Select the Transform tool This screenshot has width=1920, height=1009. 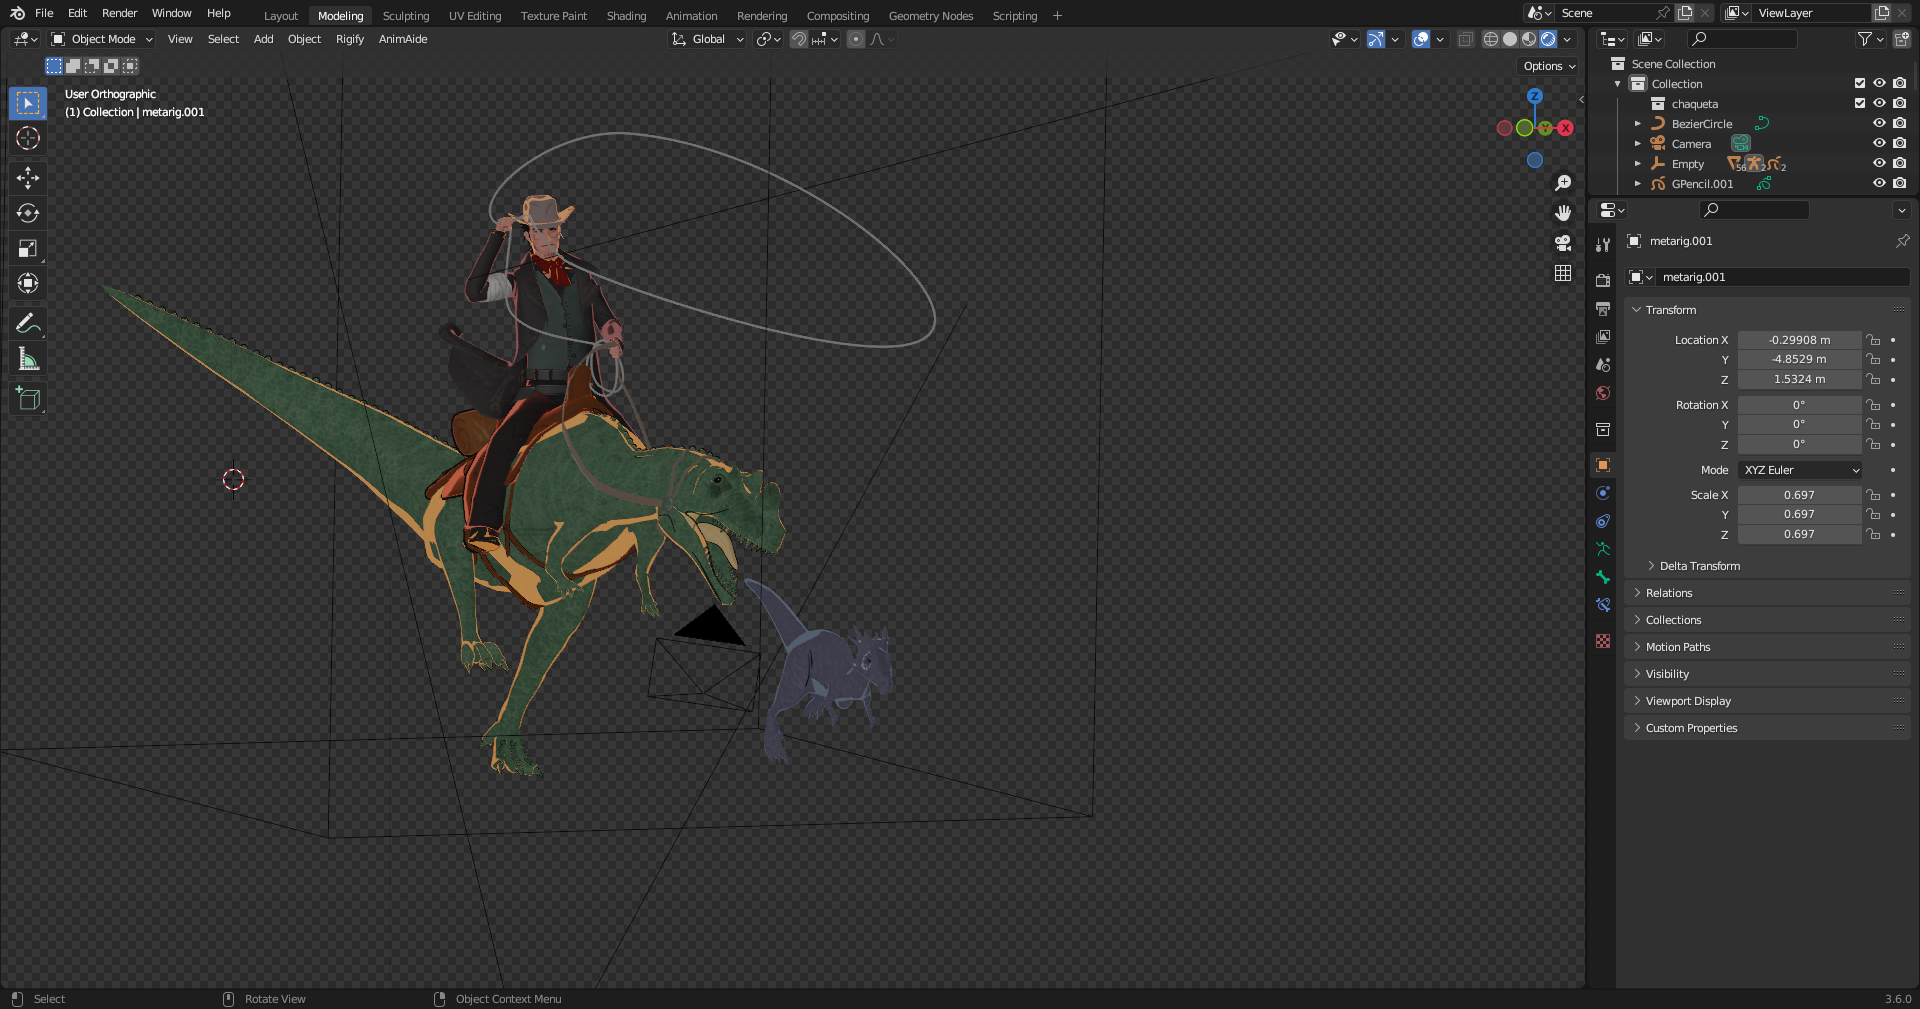coord(28,283)
